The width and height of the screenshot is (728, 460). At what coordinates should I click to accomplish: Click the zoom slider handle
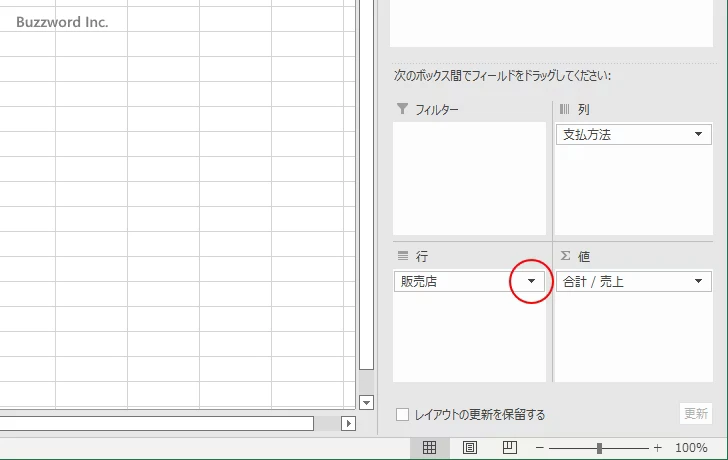pos(599,448)
